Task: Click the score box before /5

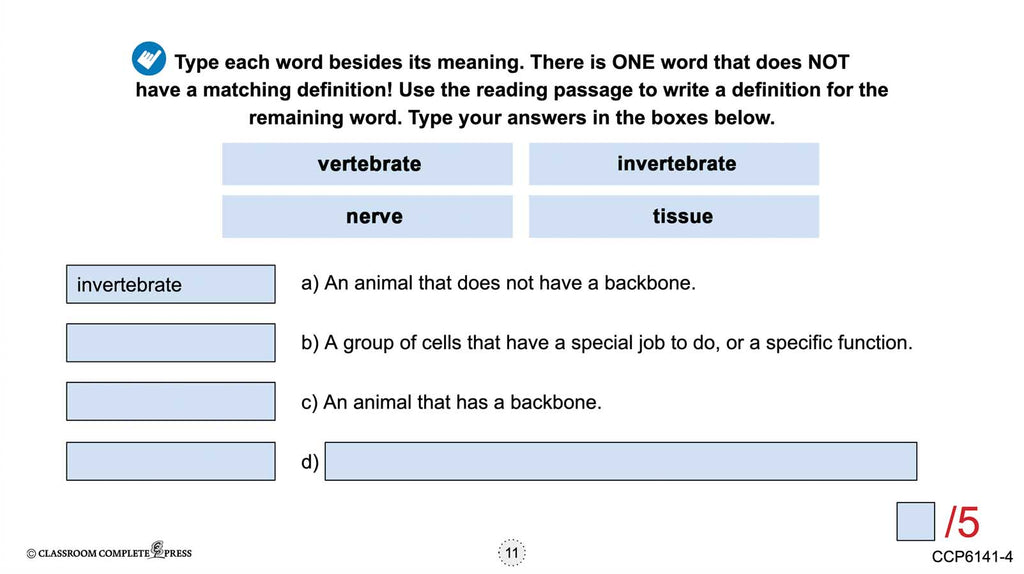Action: (x=916, y=521)
